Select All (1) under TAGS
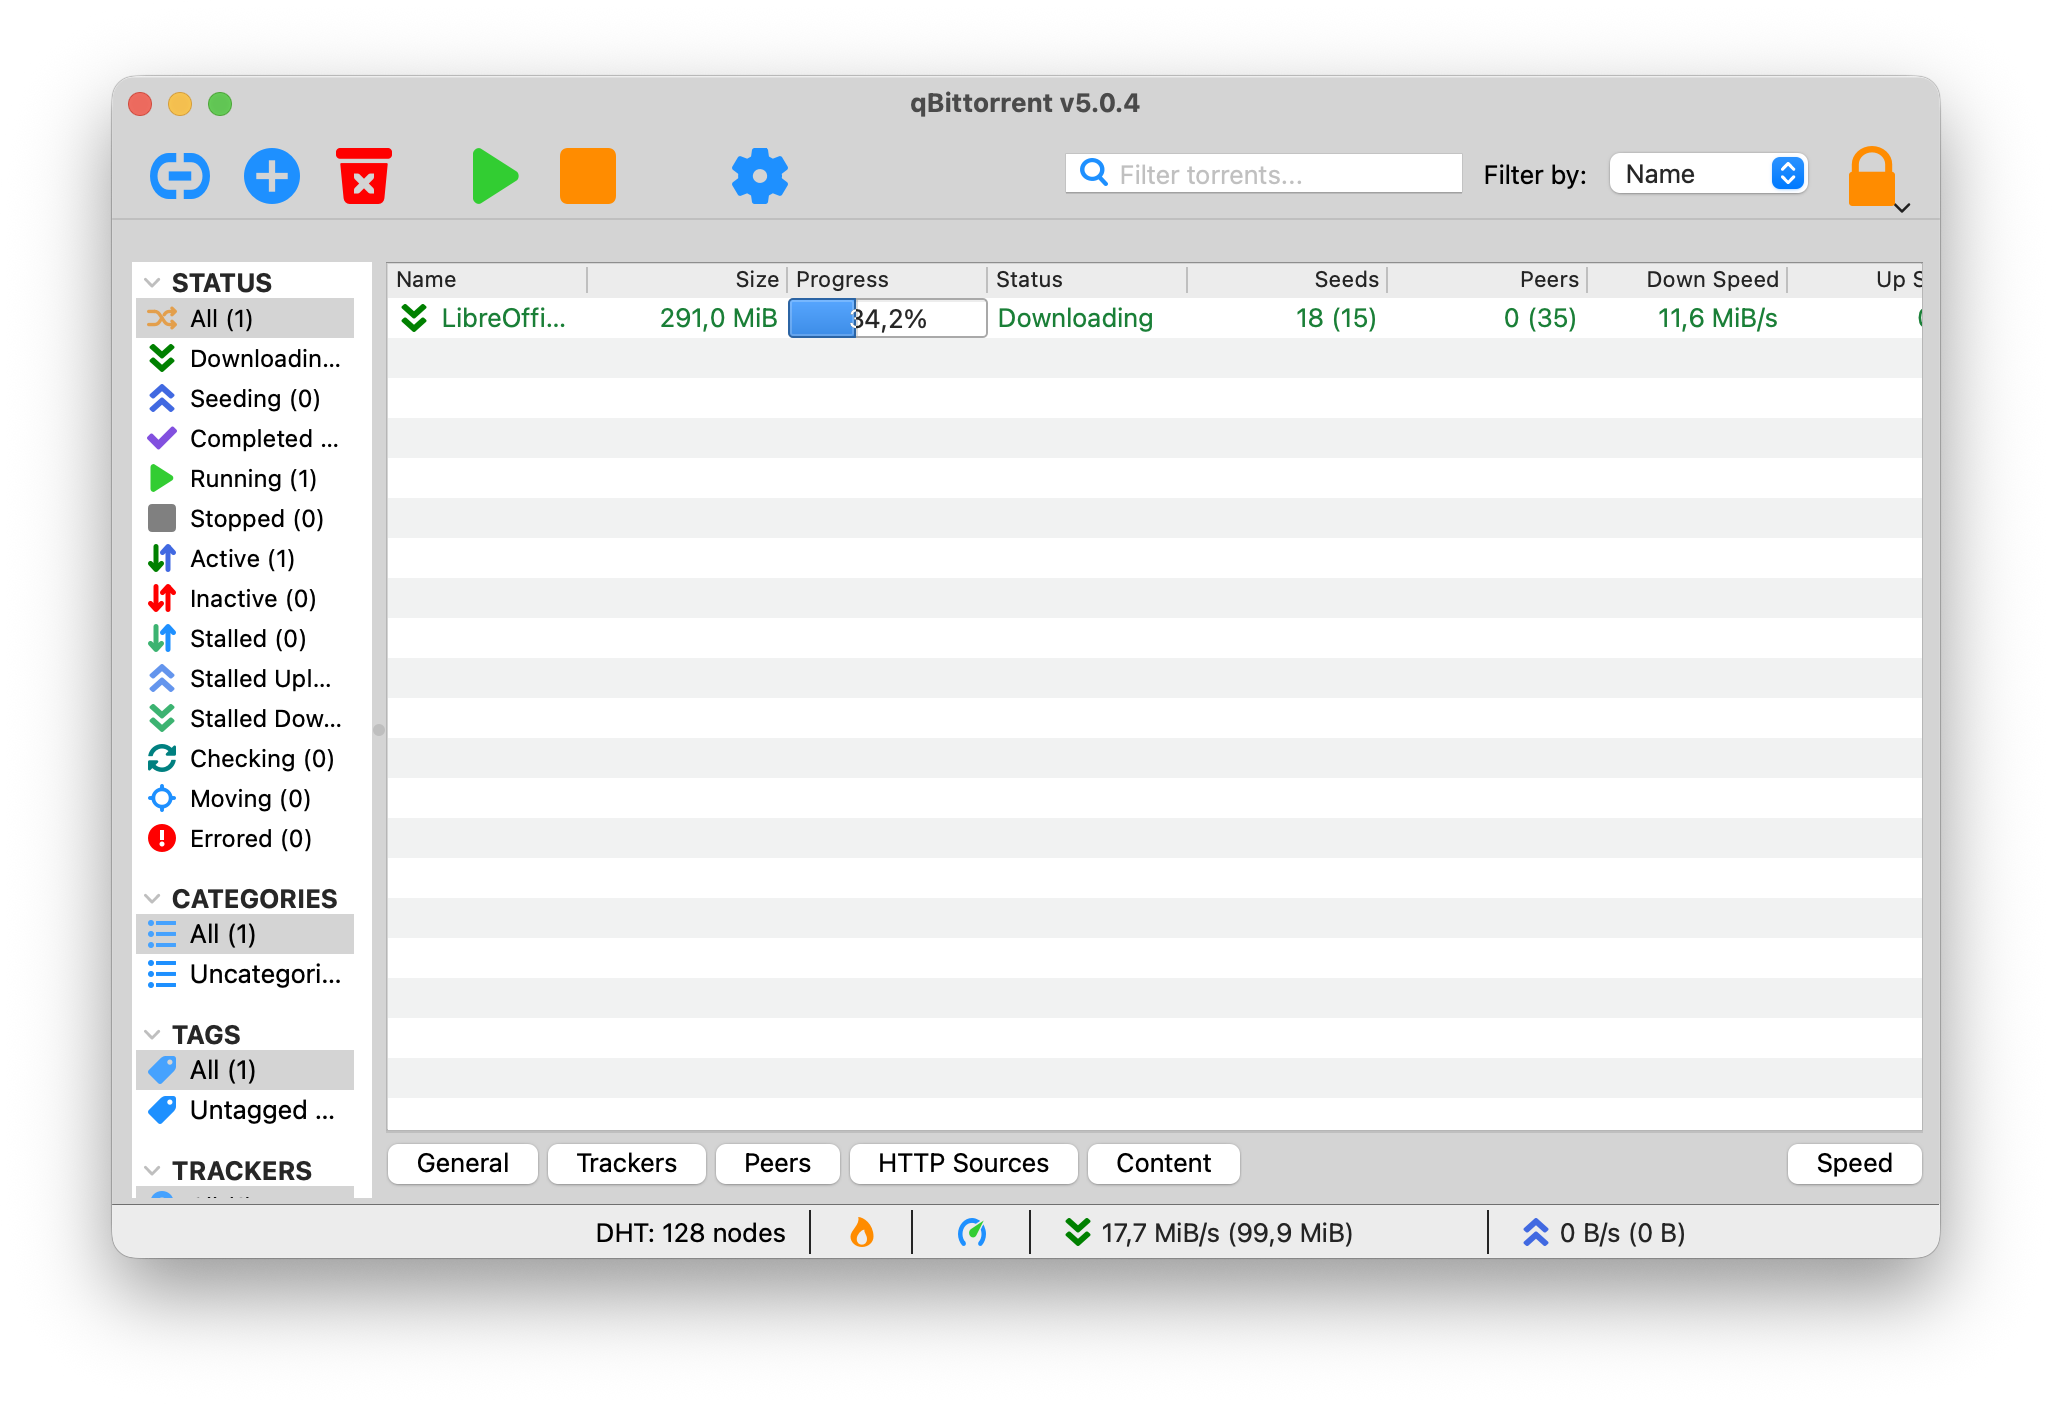 (245, 1070)
